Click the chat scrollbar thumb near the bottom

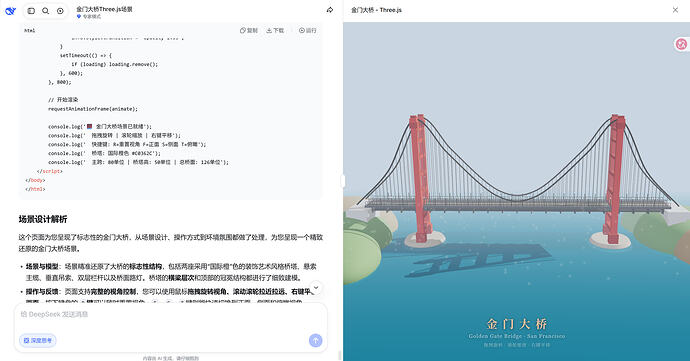(x=339, y=355)
